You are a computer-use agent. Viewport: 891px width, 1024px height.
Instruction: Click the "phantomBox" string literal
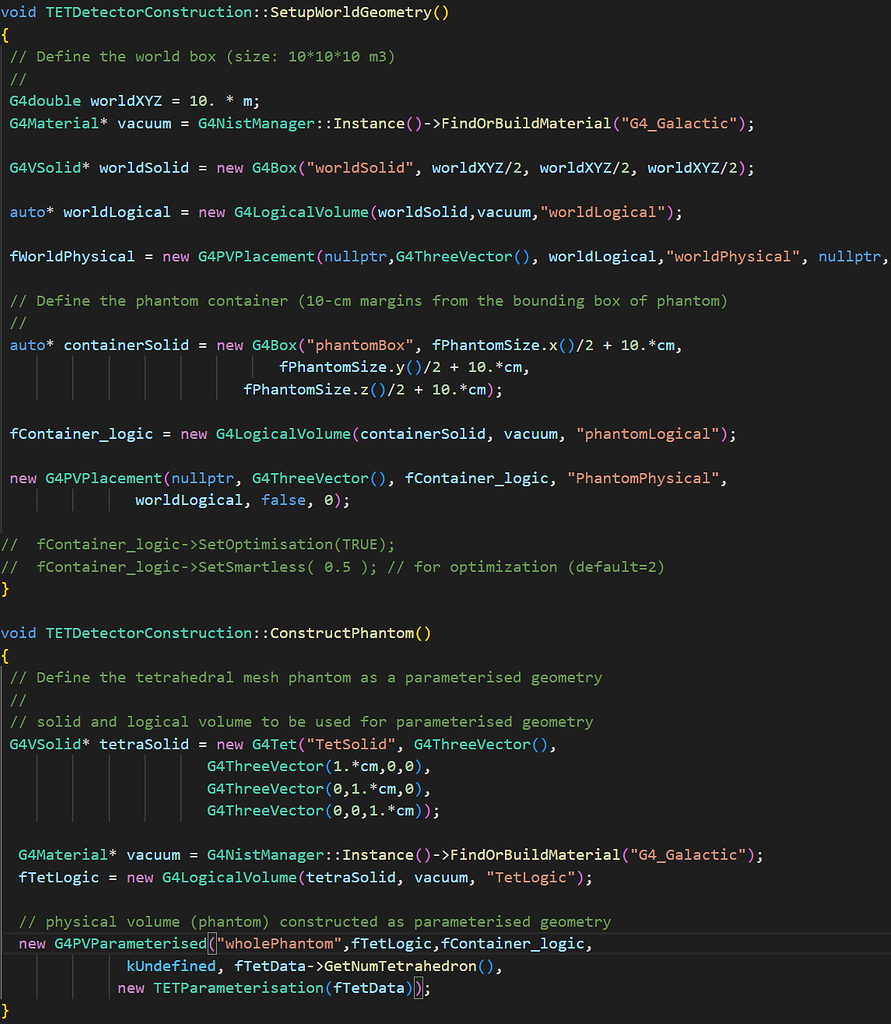coord(364,345)
